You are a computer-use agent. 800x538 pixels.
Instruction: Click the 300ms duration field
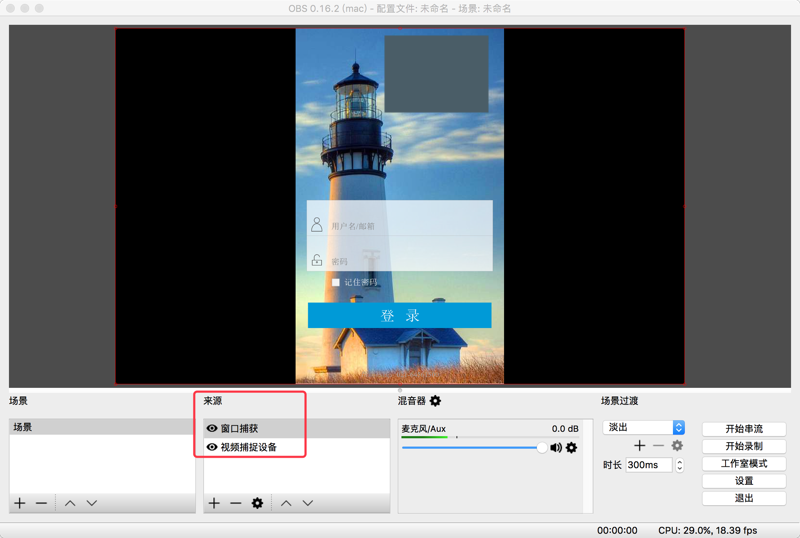click(649, 465)
